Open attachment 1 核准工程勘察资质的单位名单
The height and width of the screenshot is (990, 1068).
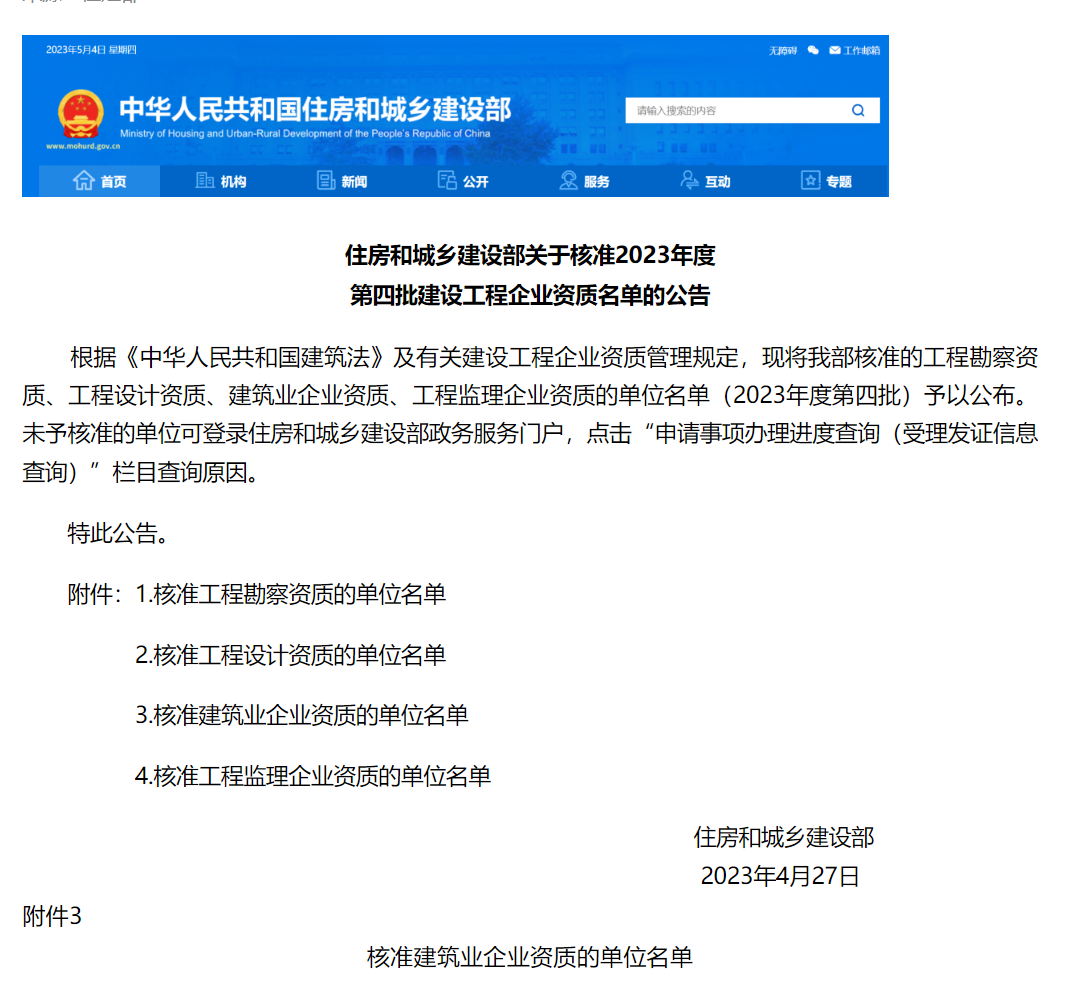(x=291, y=594)
